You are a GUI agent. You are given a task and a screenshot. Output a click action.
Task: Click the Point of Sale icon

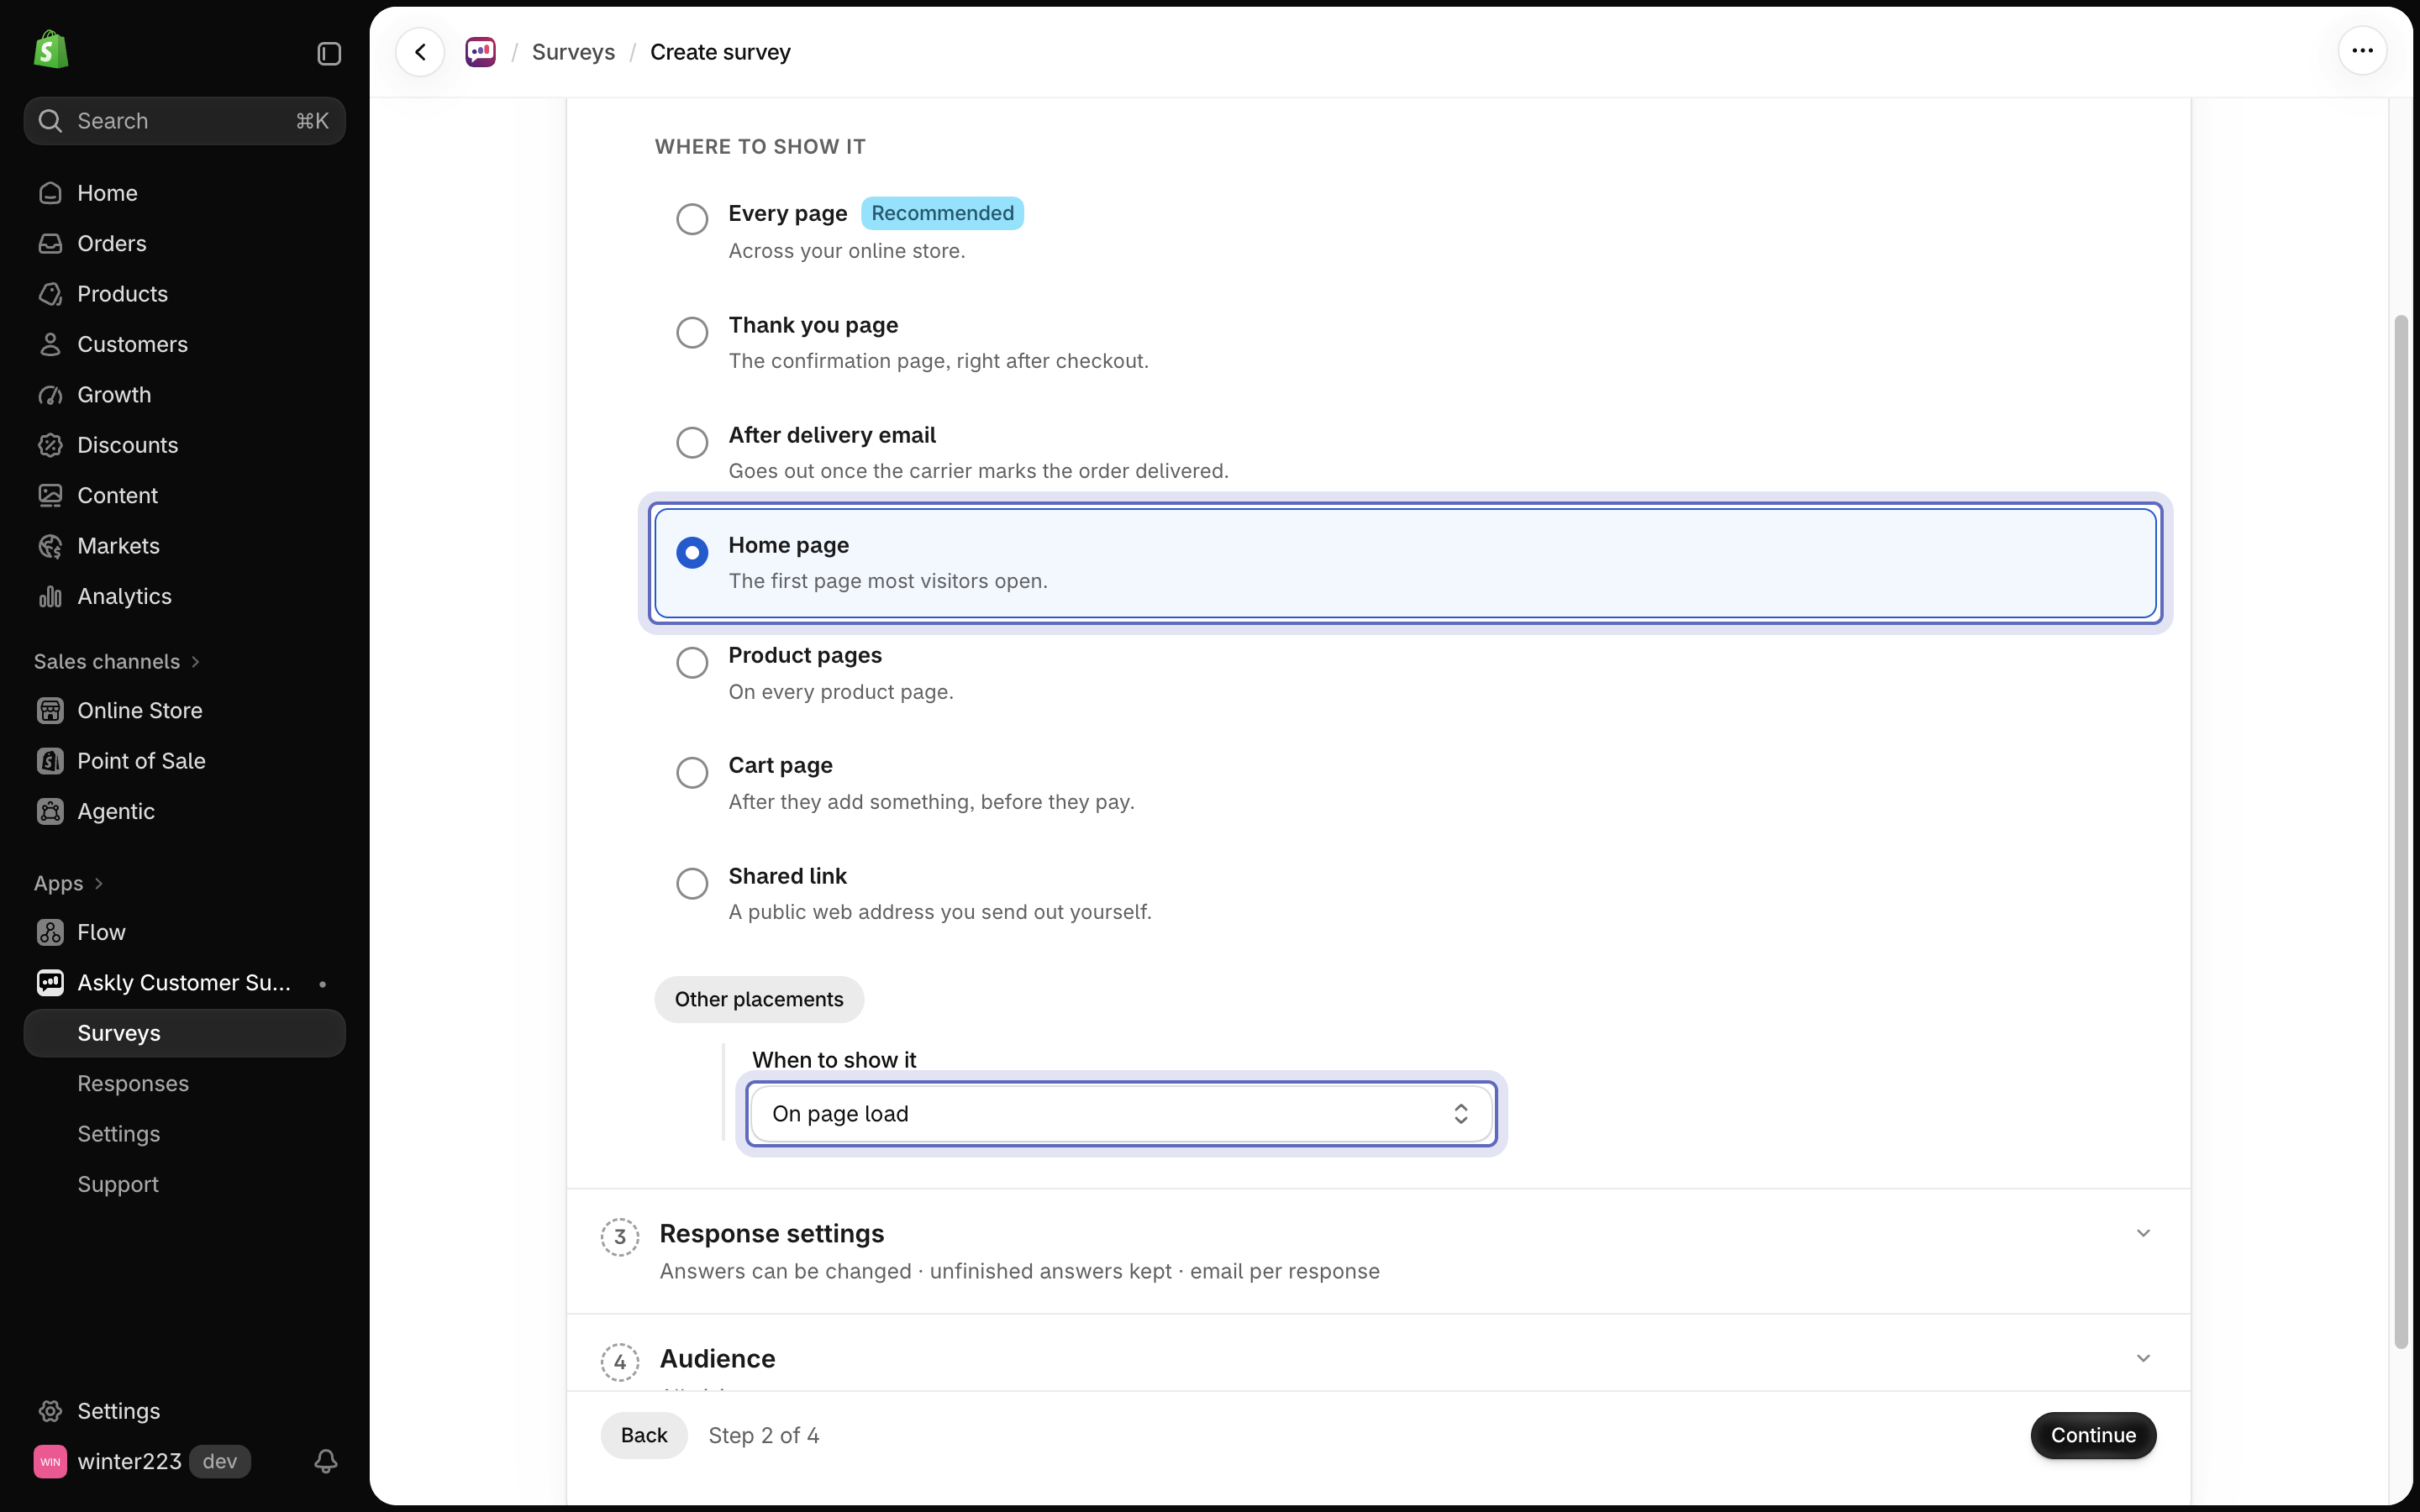click(x=50, y=761)
